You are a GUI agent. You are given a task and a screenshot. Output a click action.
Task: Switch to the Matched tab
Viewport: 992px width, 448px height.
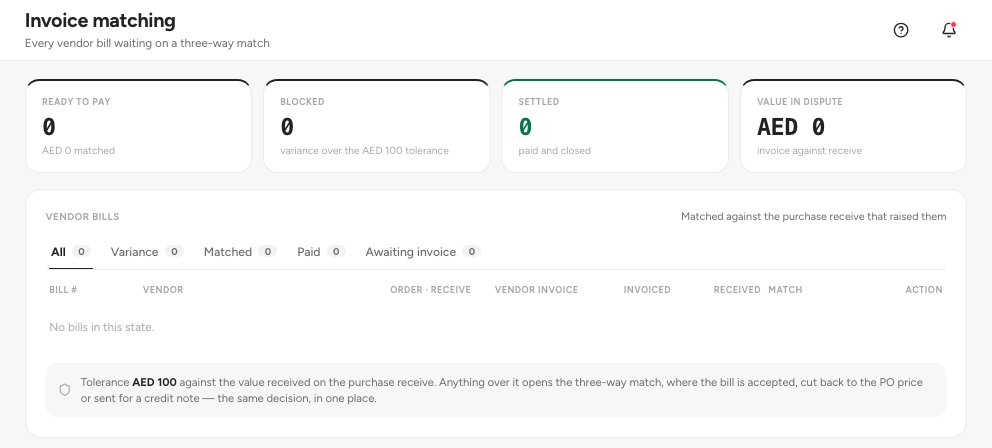click(x=240, y=252)
